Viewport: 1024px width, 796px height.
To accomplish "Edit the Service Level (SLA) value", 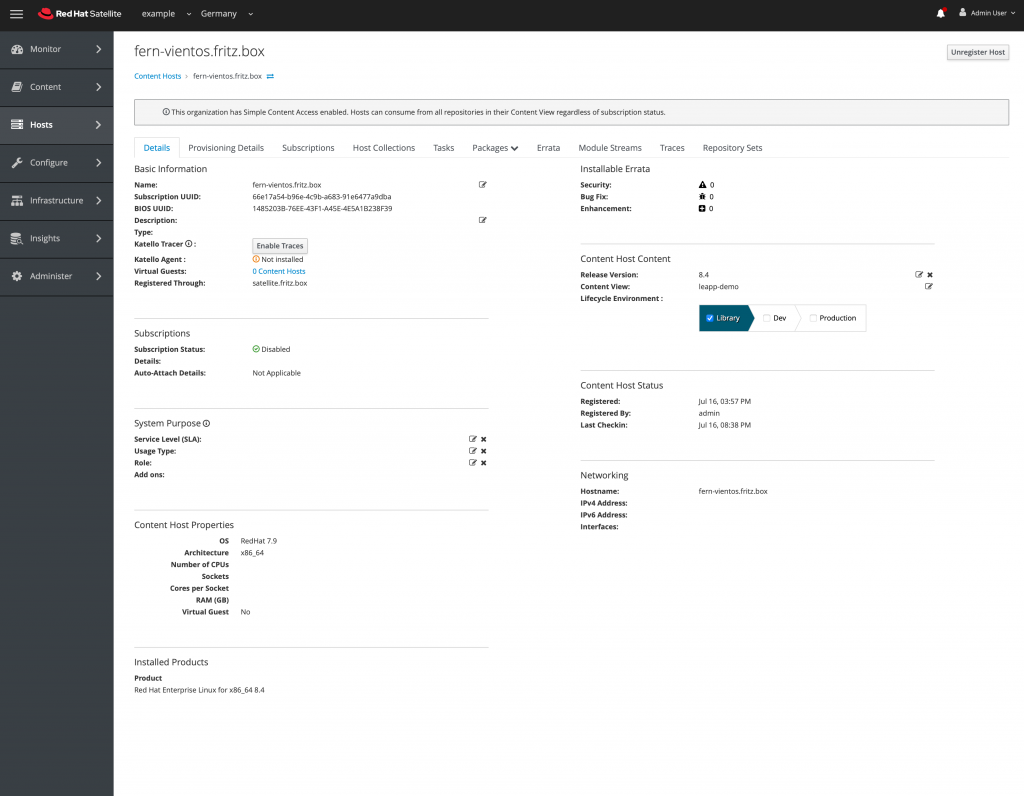I will (473, 439).
